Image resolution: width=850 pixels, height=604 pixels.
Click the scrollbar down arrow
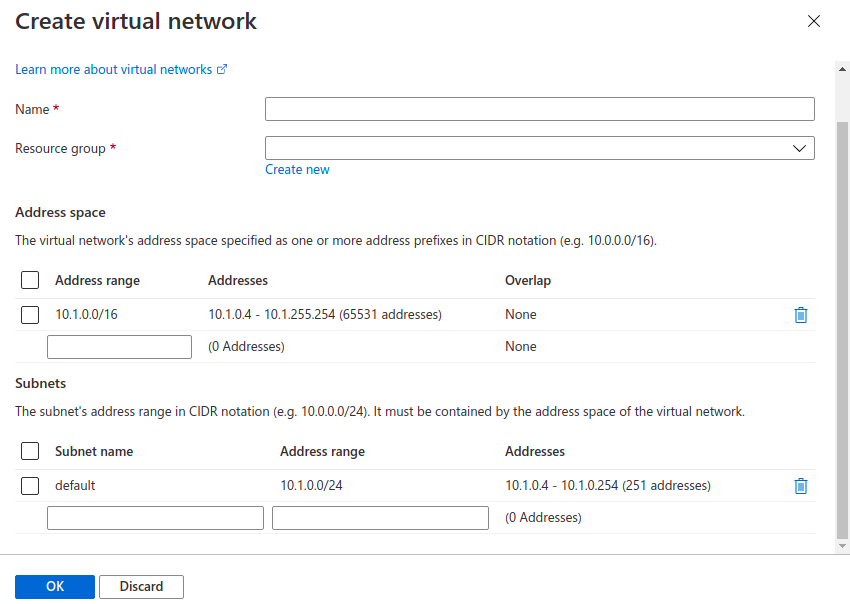click(842, 546)
